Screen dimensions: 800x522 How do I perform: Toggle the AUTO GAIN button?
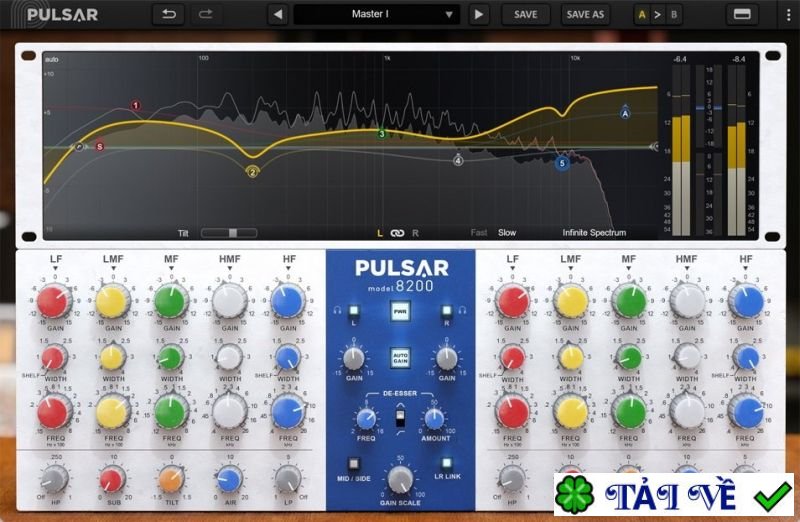(400, 358)
